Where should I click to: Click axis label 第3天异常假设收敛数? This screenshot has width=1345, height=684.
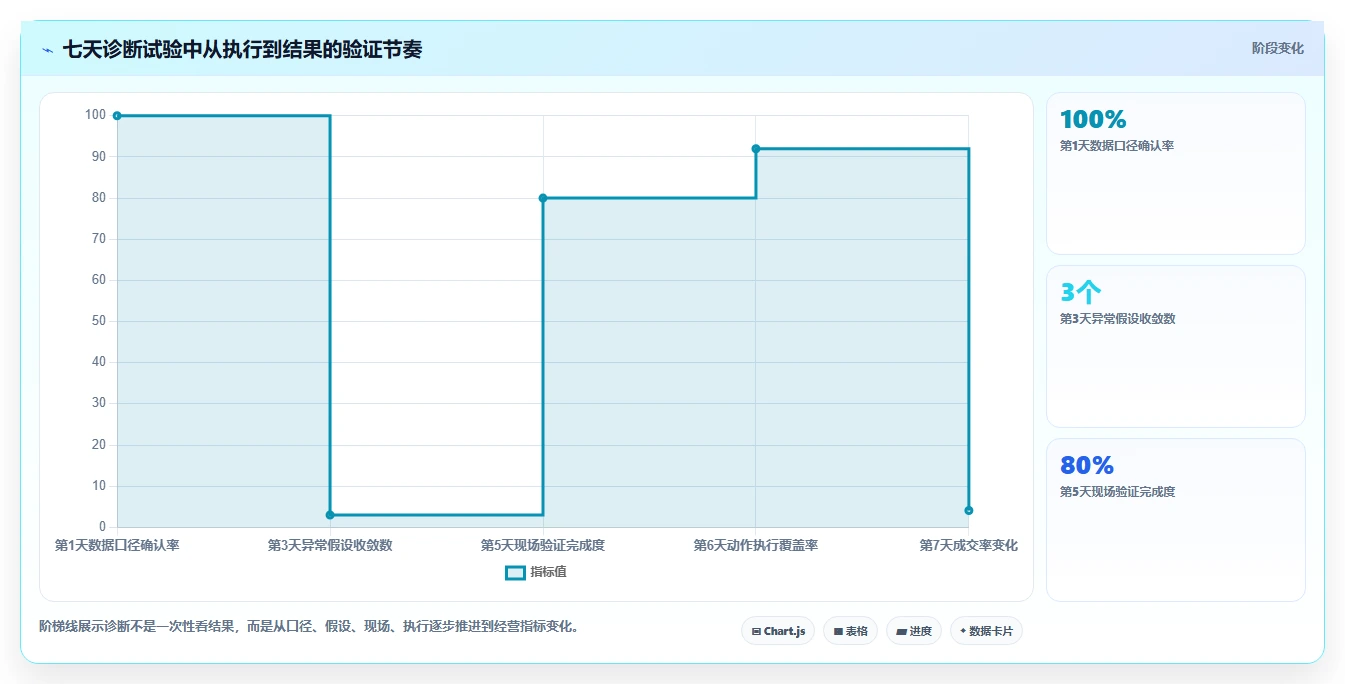pyautogui.click(x=330, y=546)
